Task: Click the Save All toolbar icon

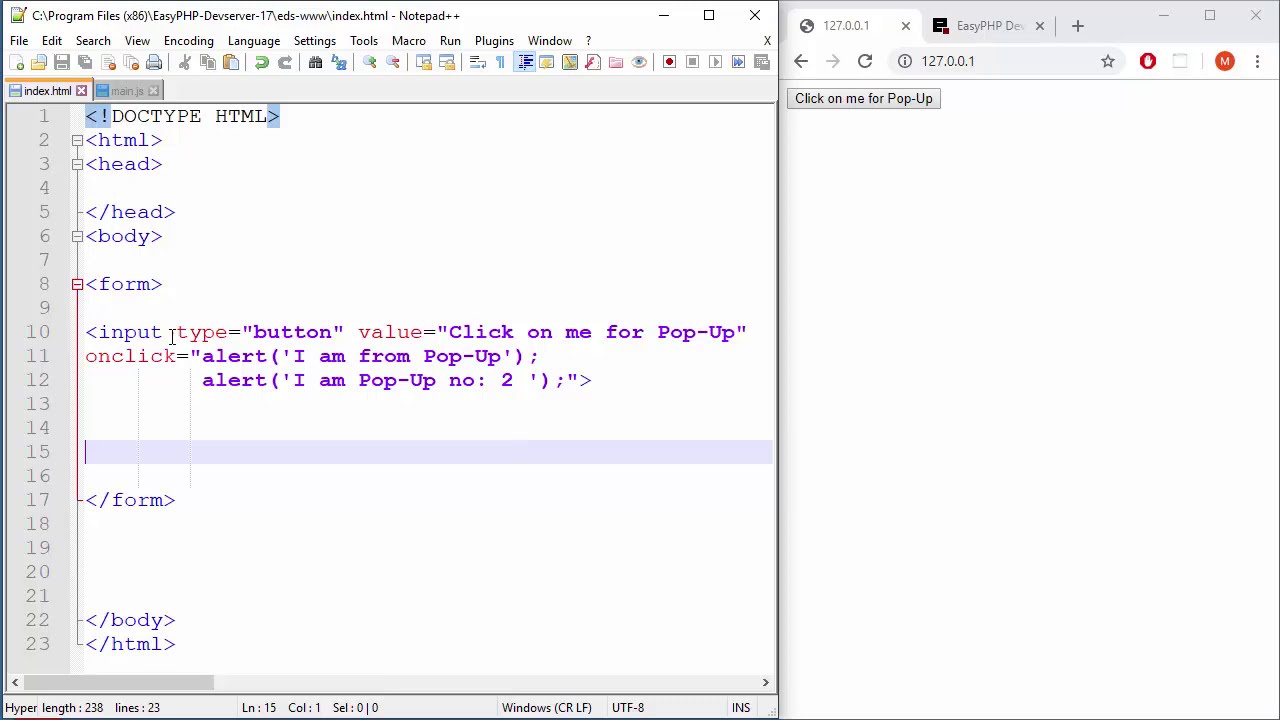Action: point(85,62)
